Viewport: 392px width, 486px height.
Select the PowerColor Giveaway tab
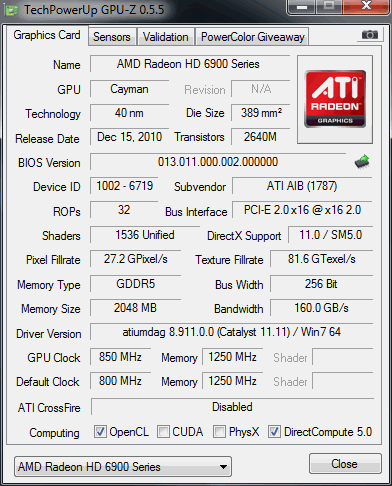click(x=253, y=37)
